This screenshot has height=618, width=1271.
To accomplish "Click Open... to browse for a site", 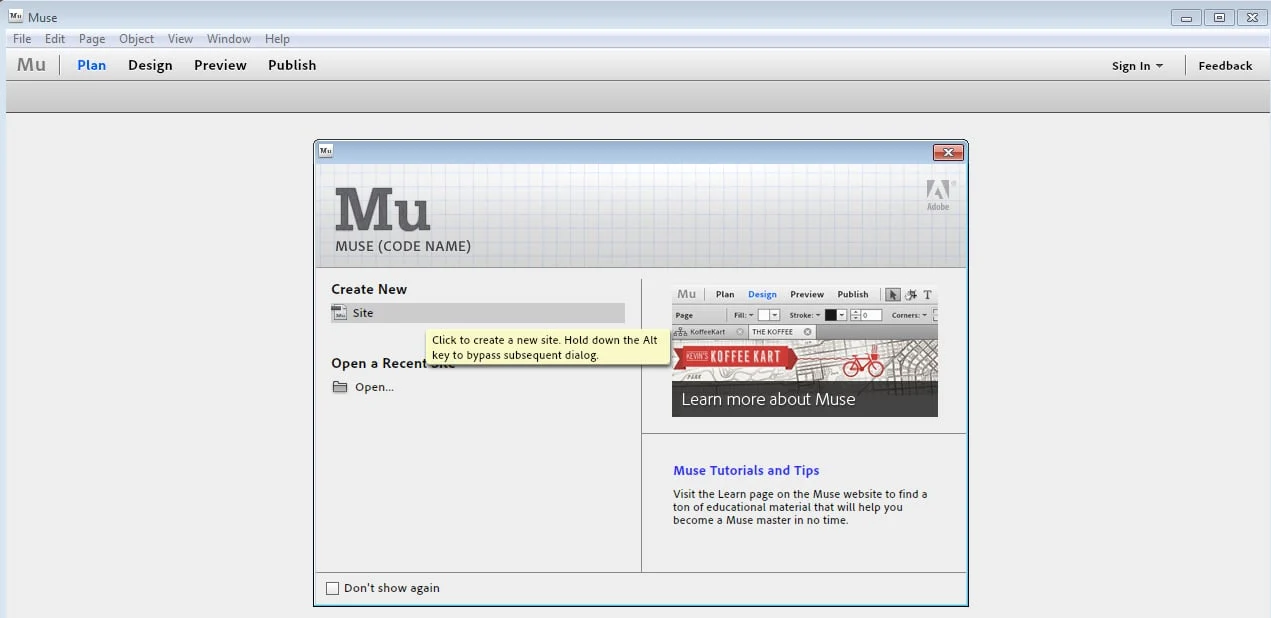I will tap(374, 387).
